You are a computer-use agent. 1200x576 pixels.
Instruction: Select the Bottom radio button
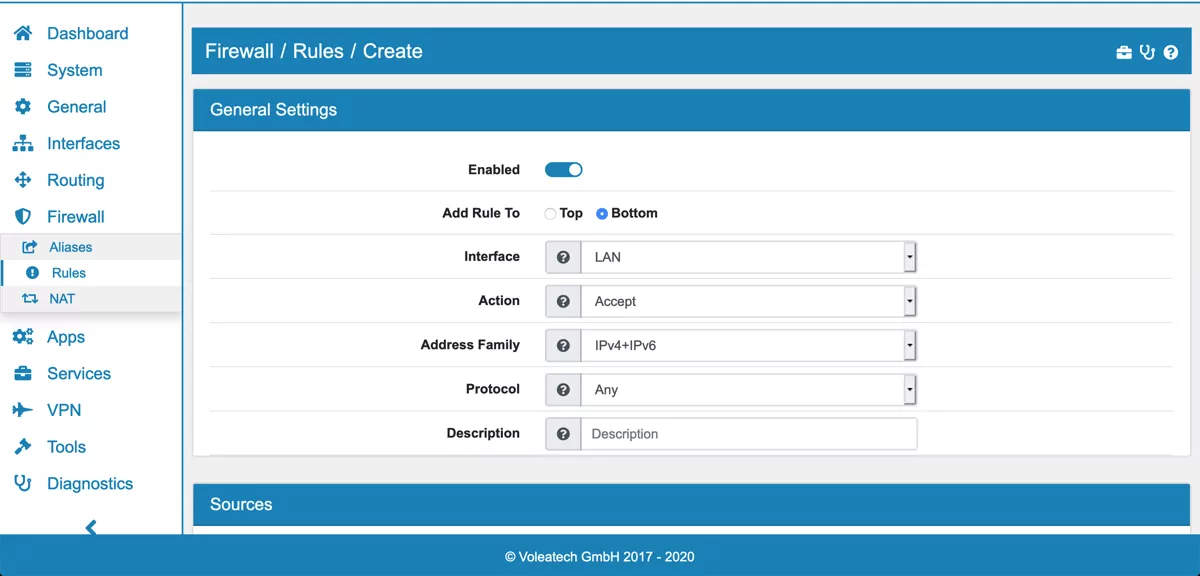[601, 213]
